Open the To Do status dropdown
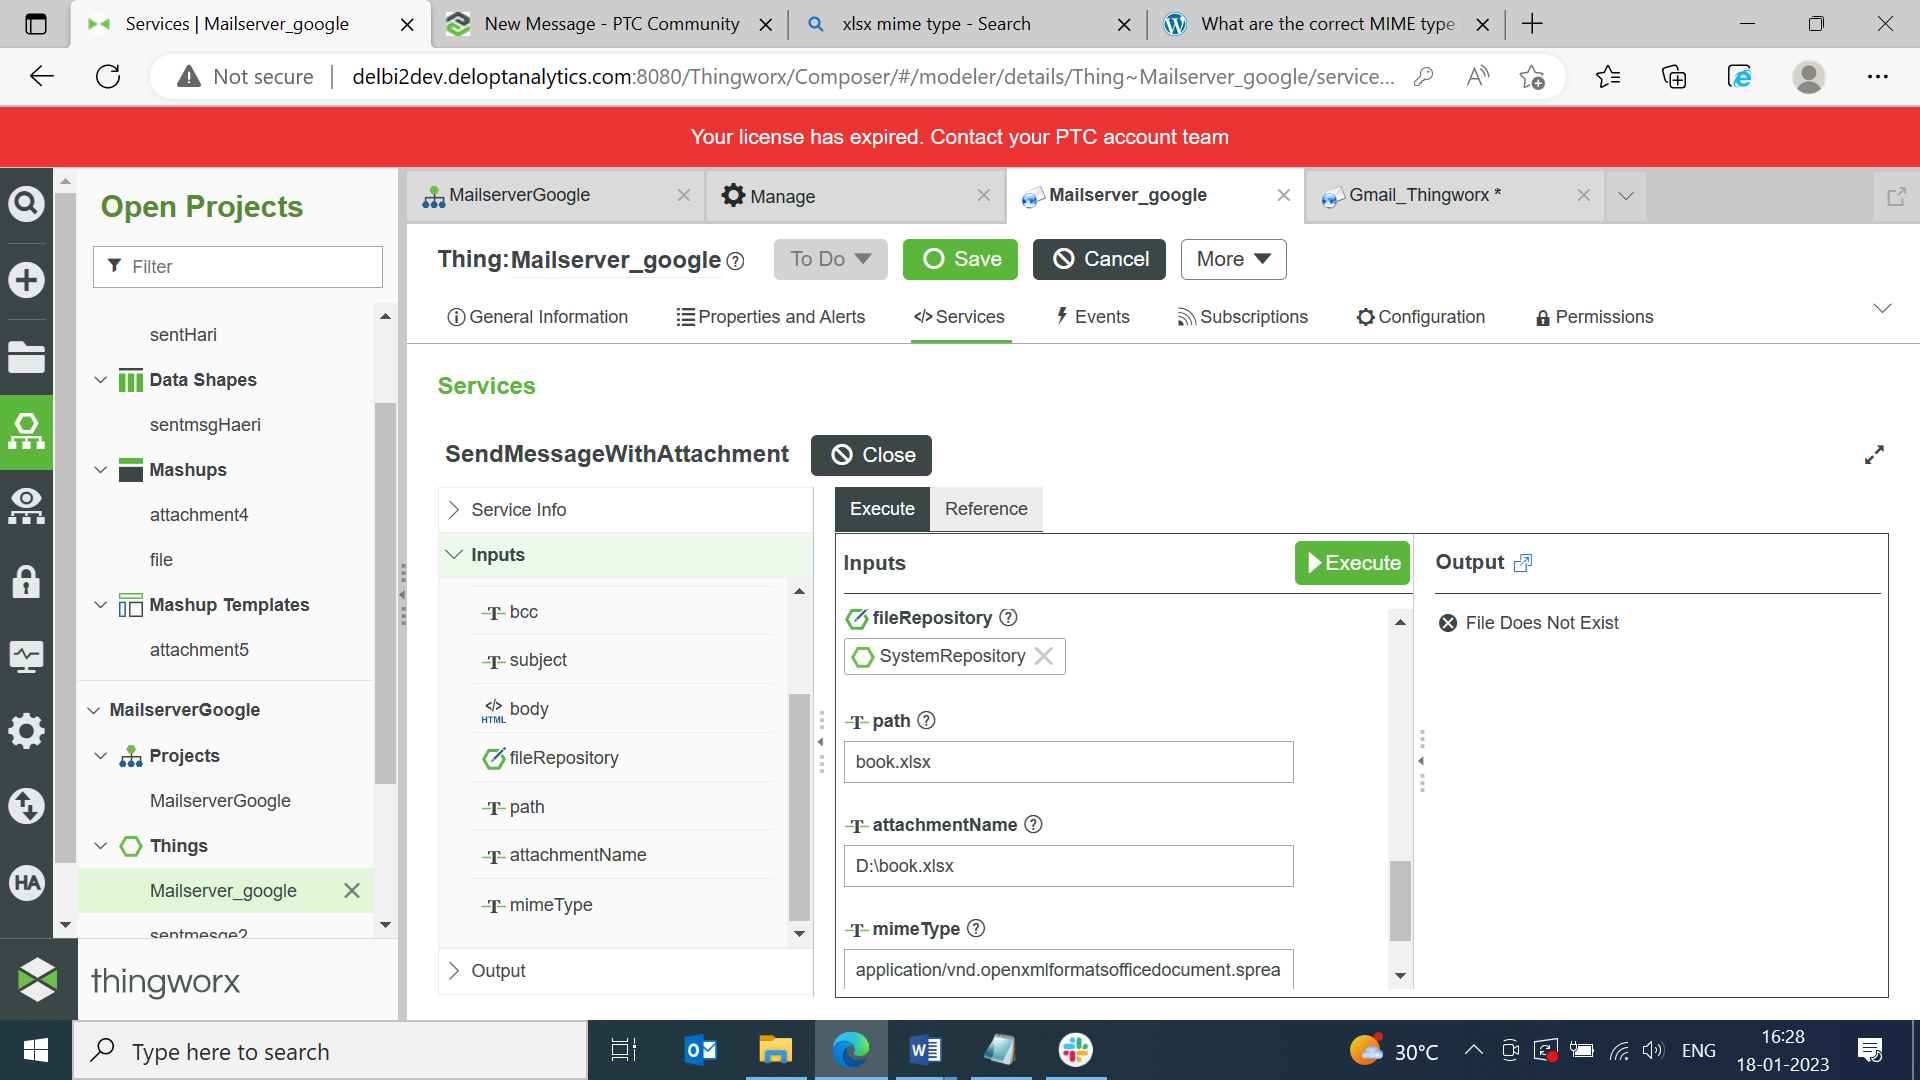Image resolution: width=1920 pixels, height=1080 pixels. click(x=830, y=259)
